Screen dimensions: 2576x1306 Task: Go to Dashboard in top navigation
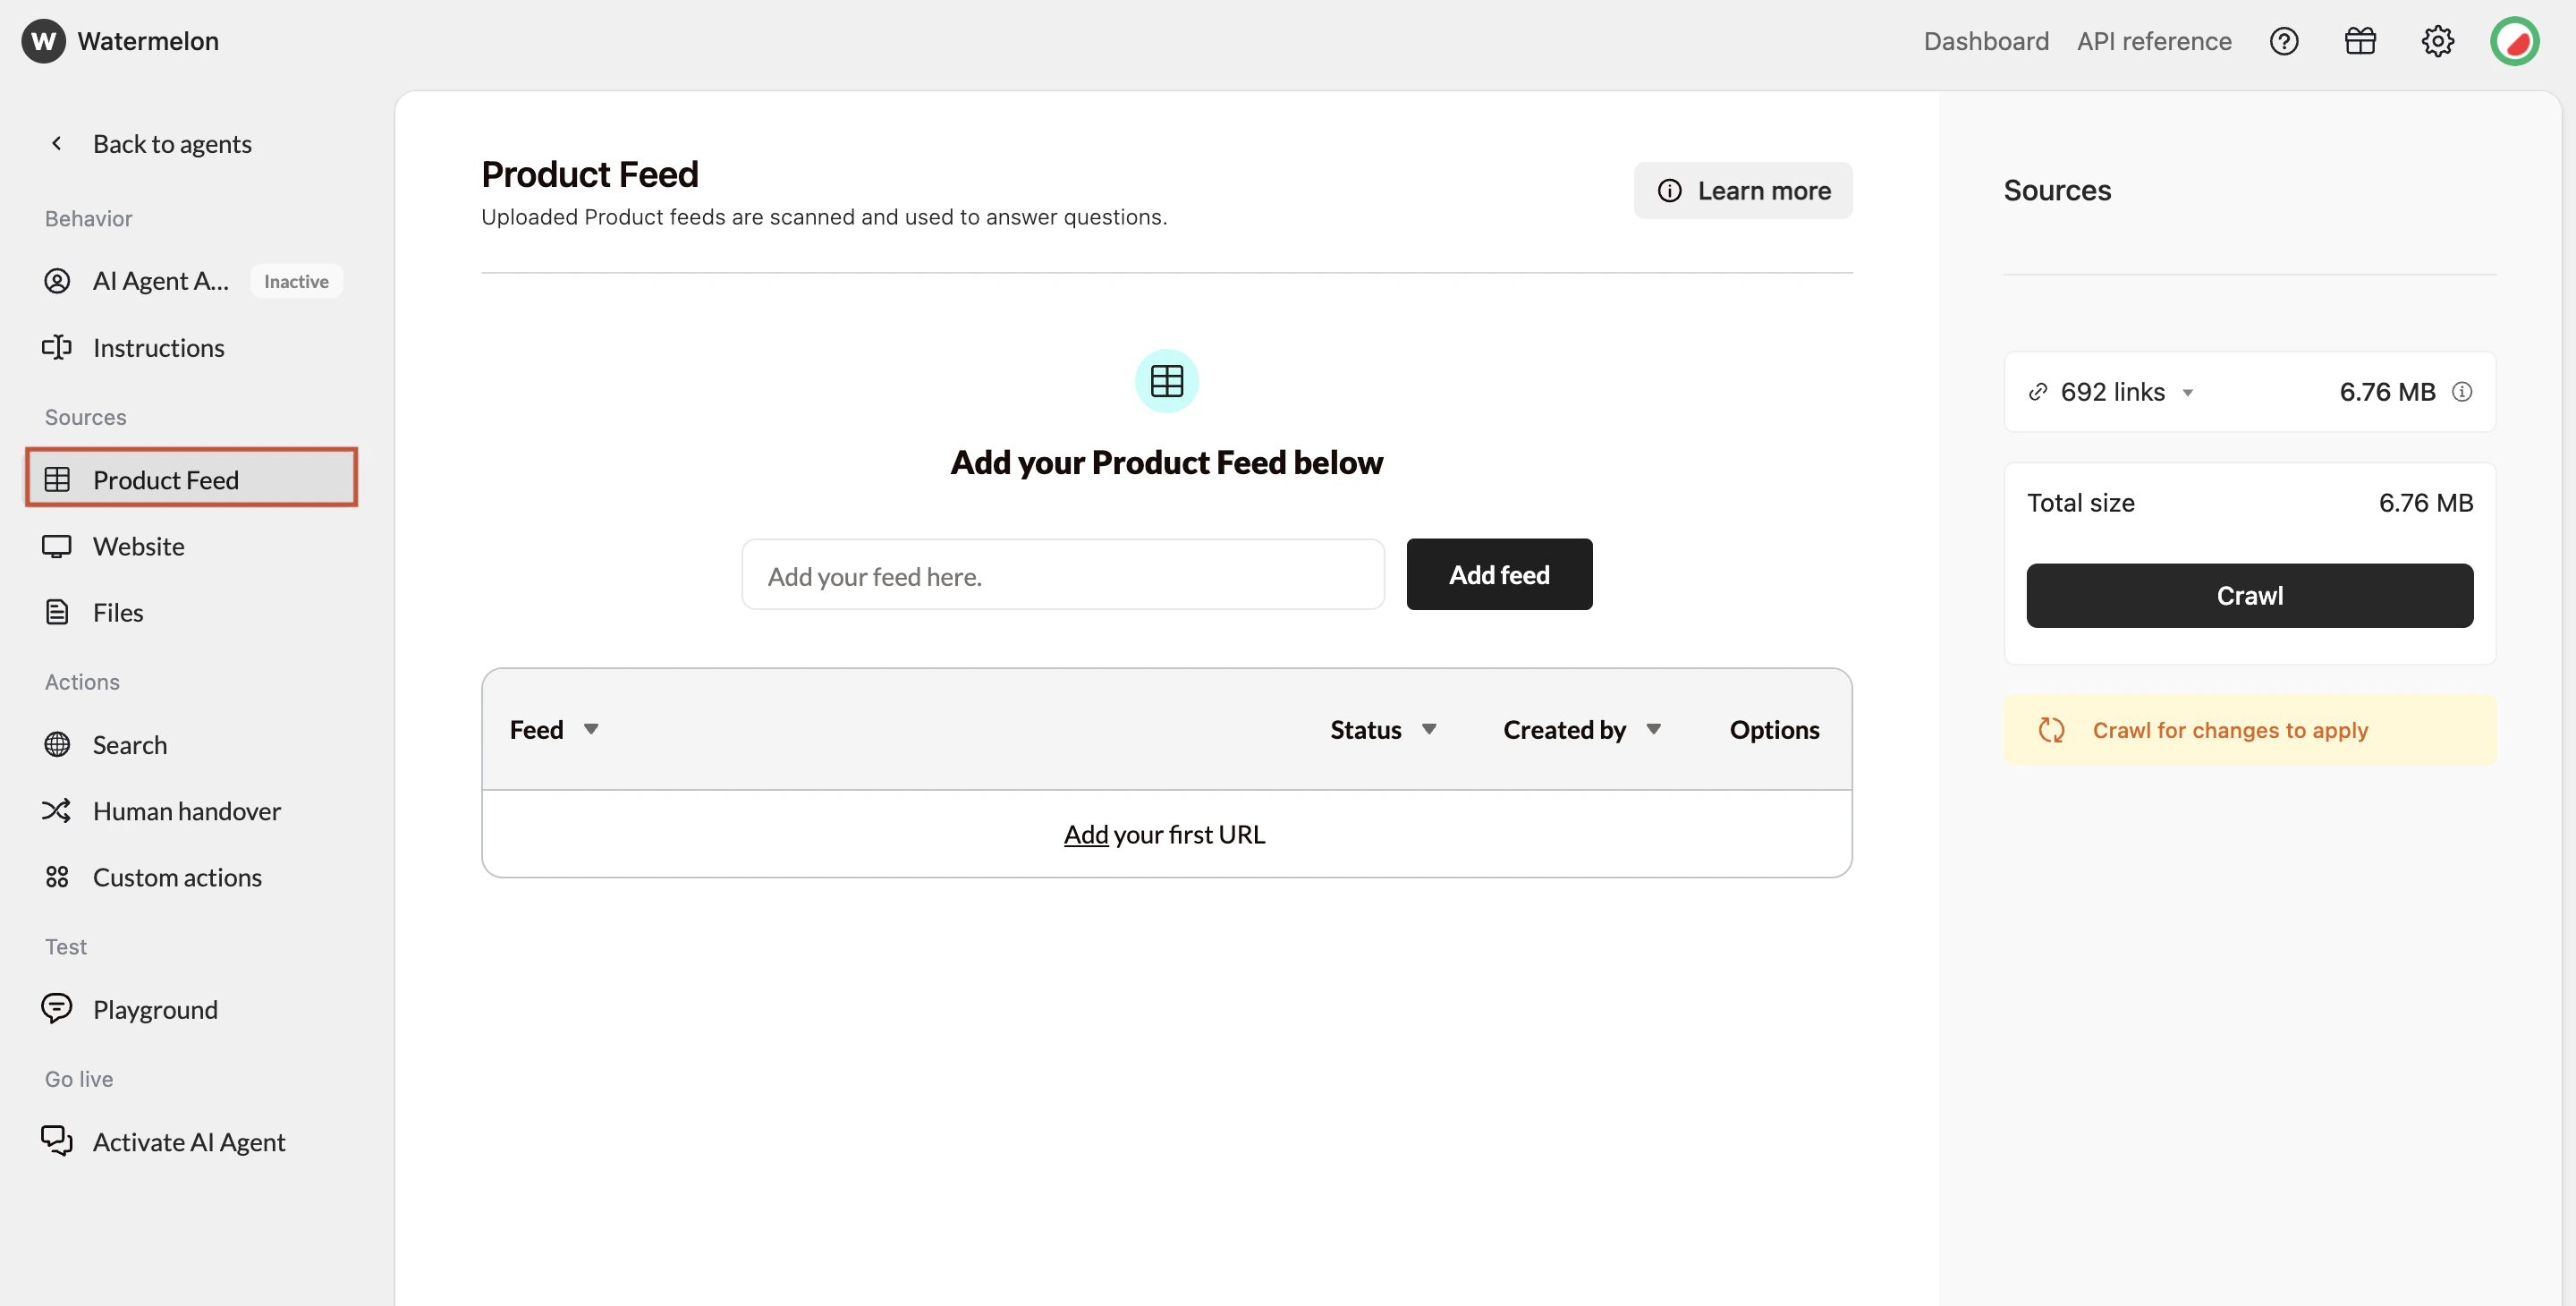point(1986,41)
